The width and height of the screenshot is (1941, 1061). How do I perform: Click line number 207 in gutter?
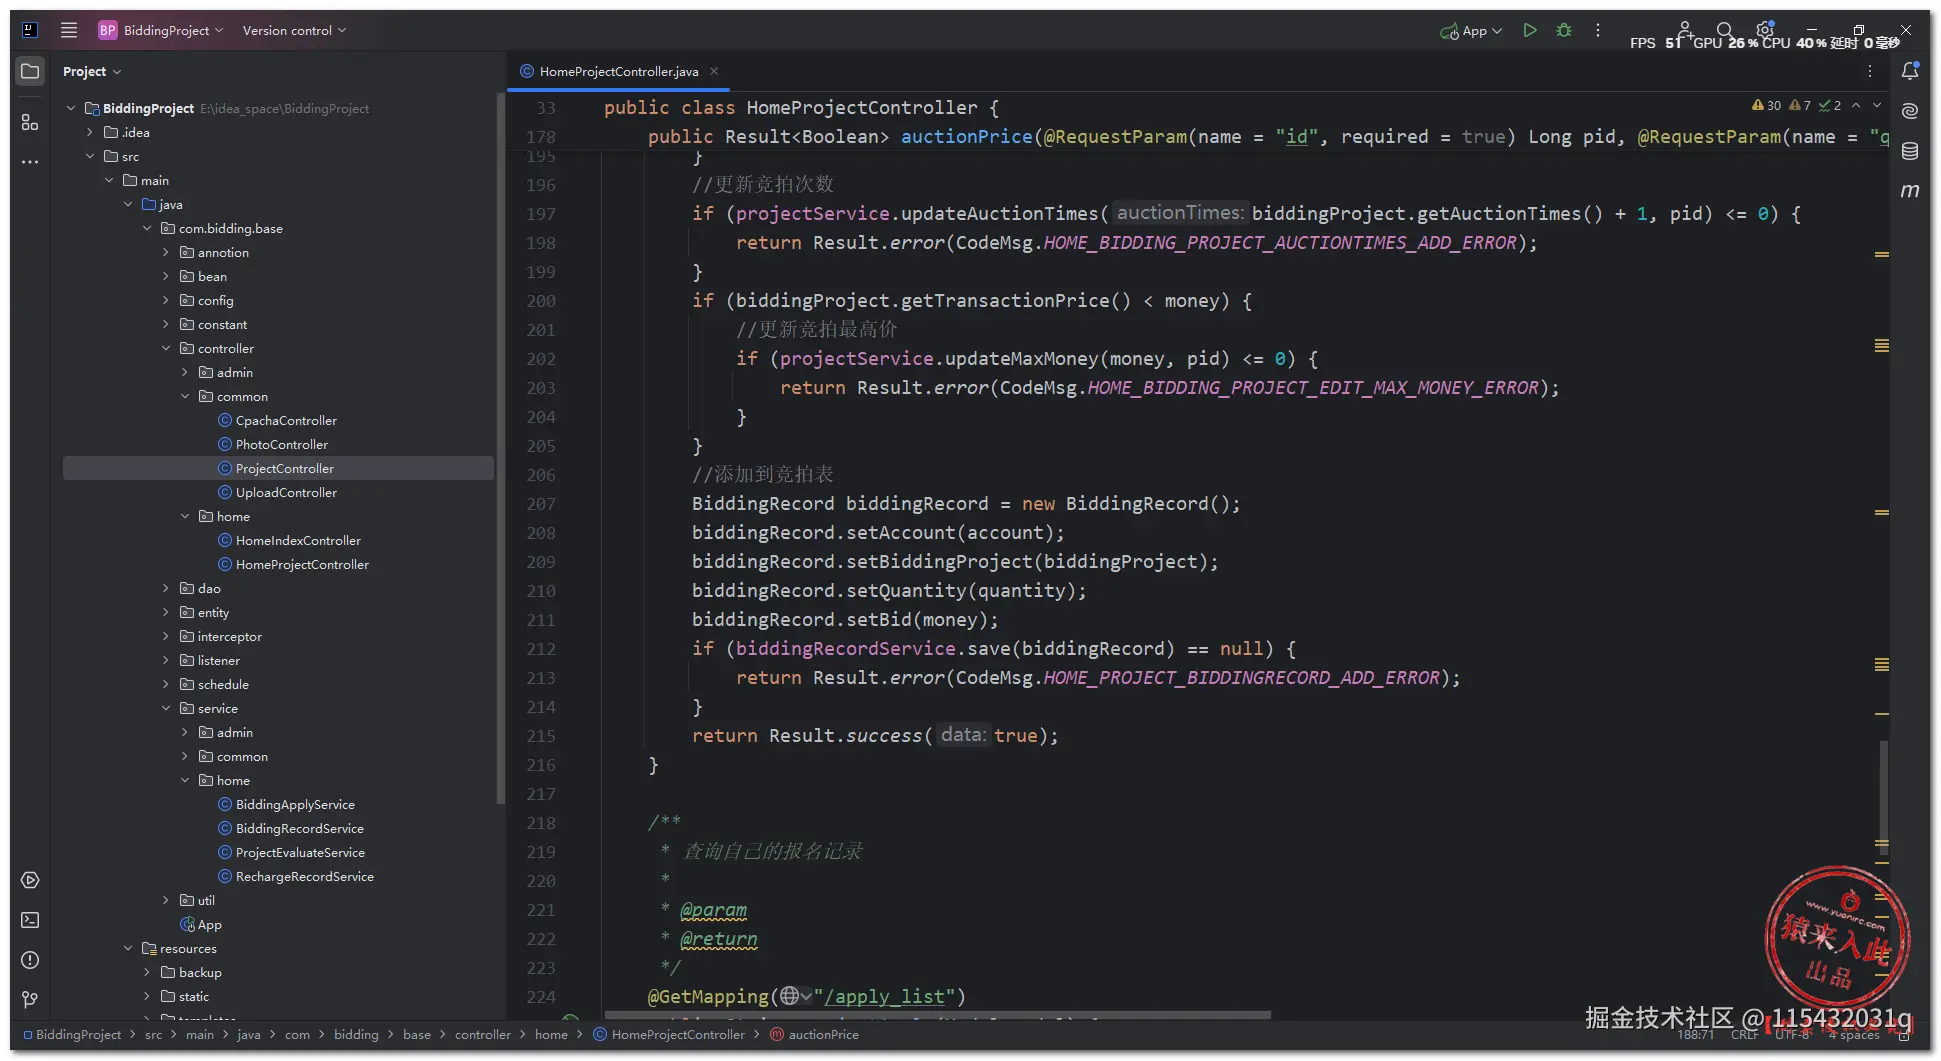(x=541, y=504)
